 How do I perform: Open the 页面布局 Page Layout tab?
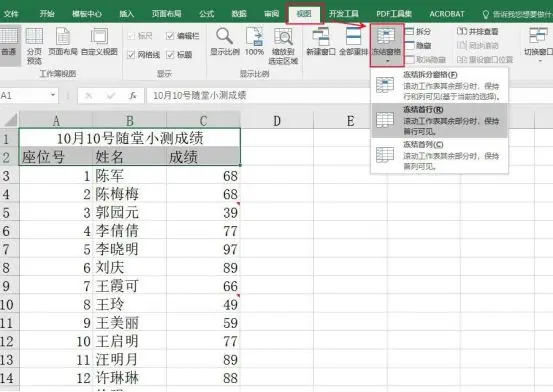click(166, 14)
